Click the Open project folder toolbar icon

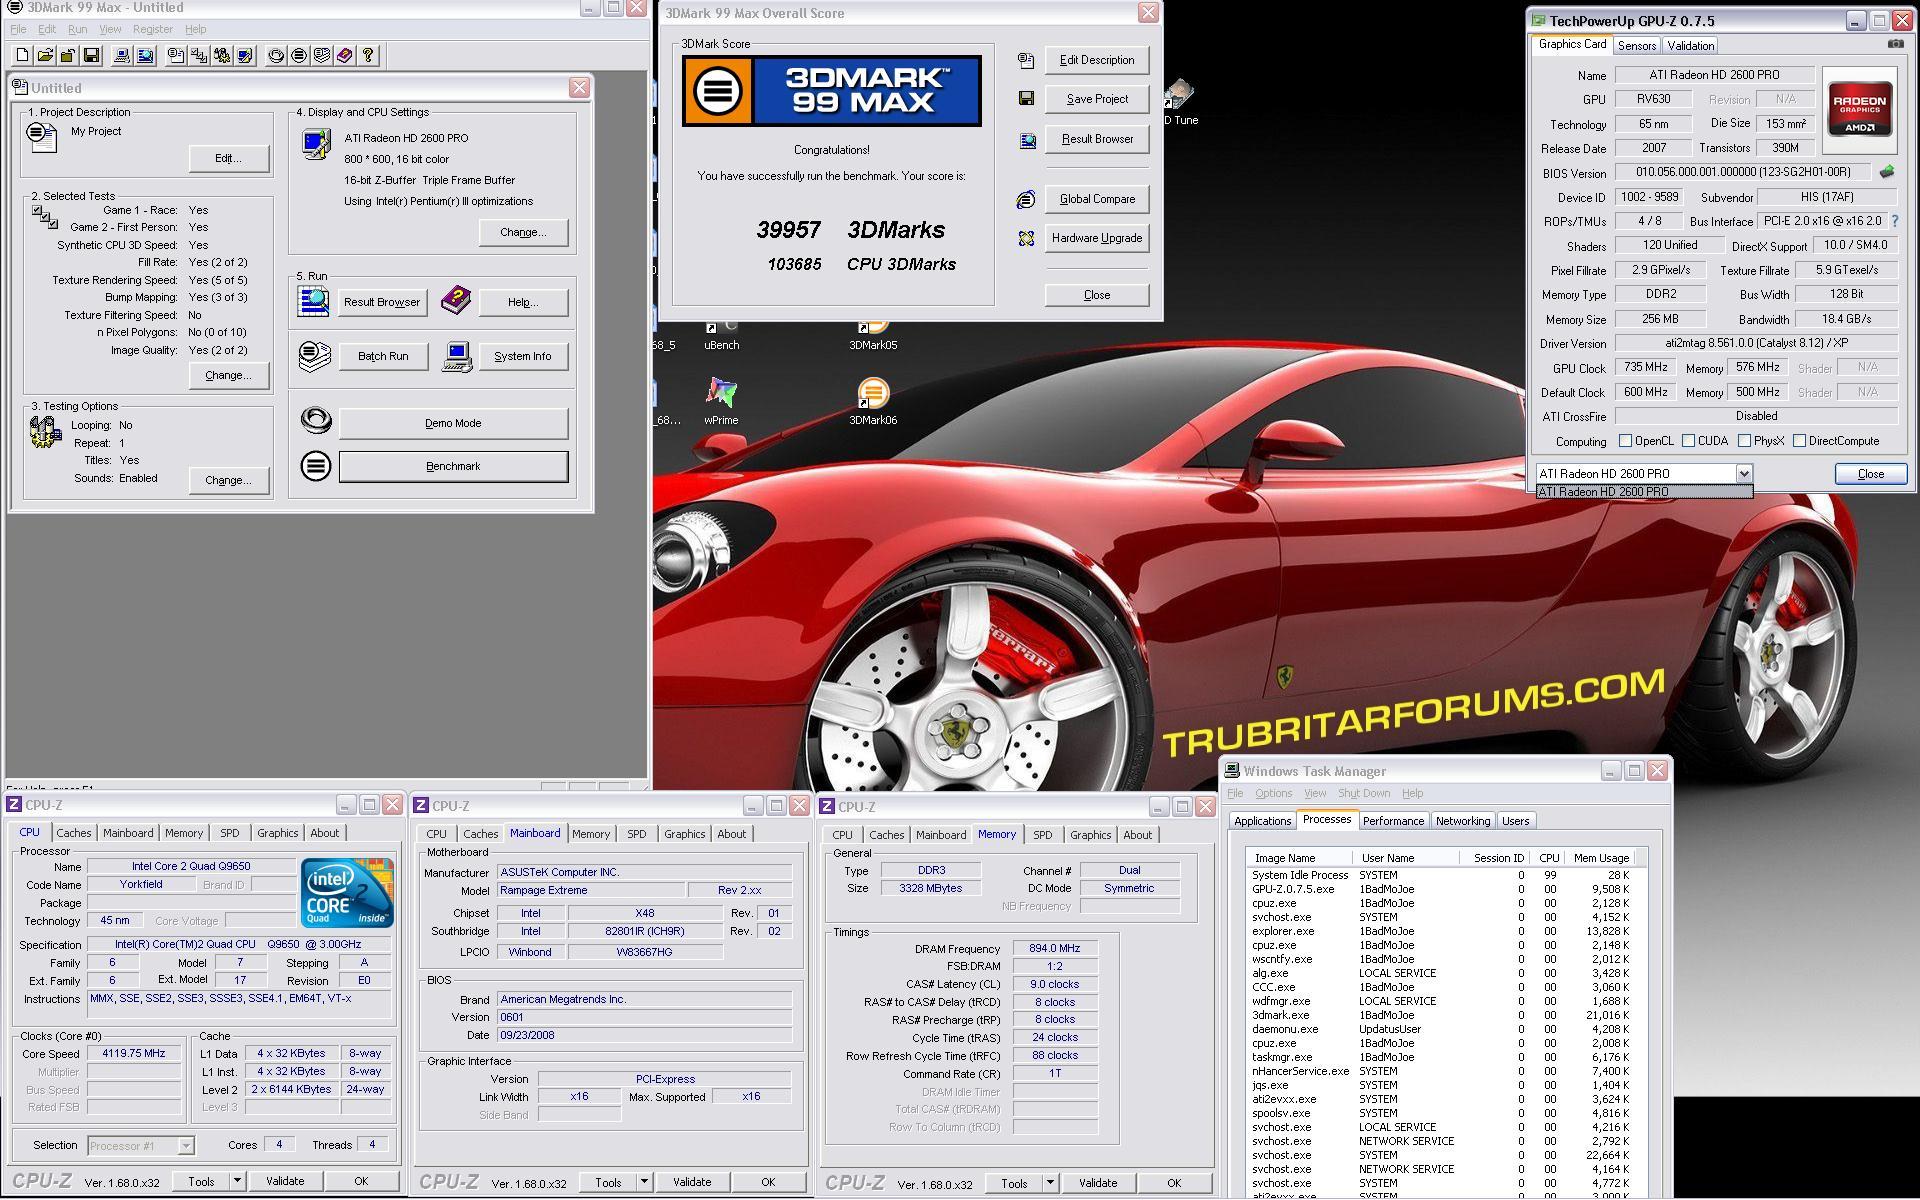click(x=45, y=56)
